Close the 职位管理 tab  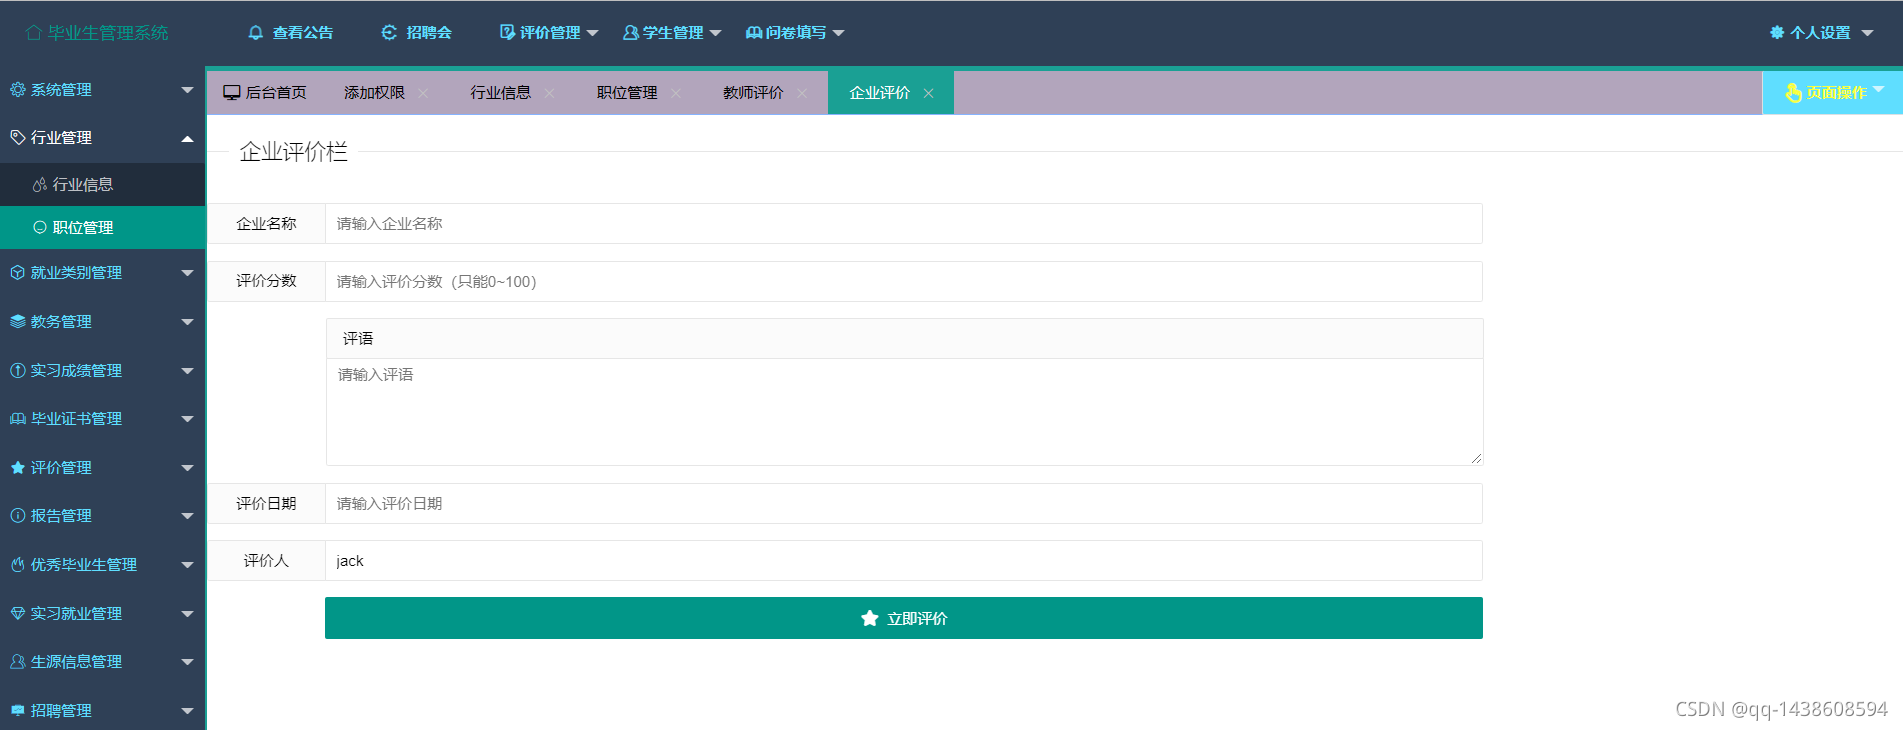pos(676,93)
